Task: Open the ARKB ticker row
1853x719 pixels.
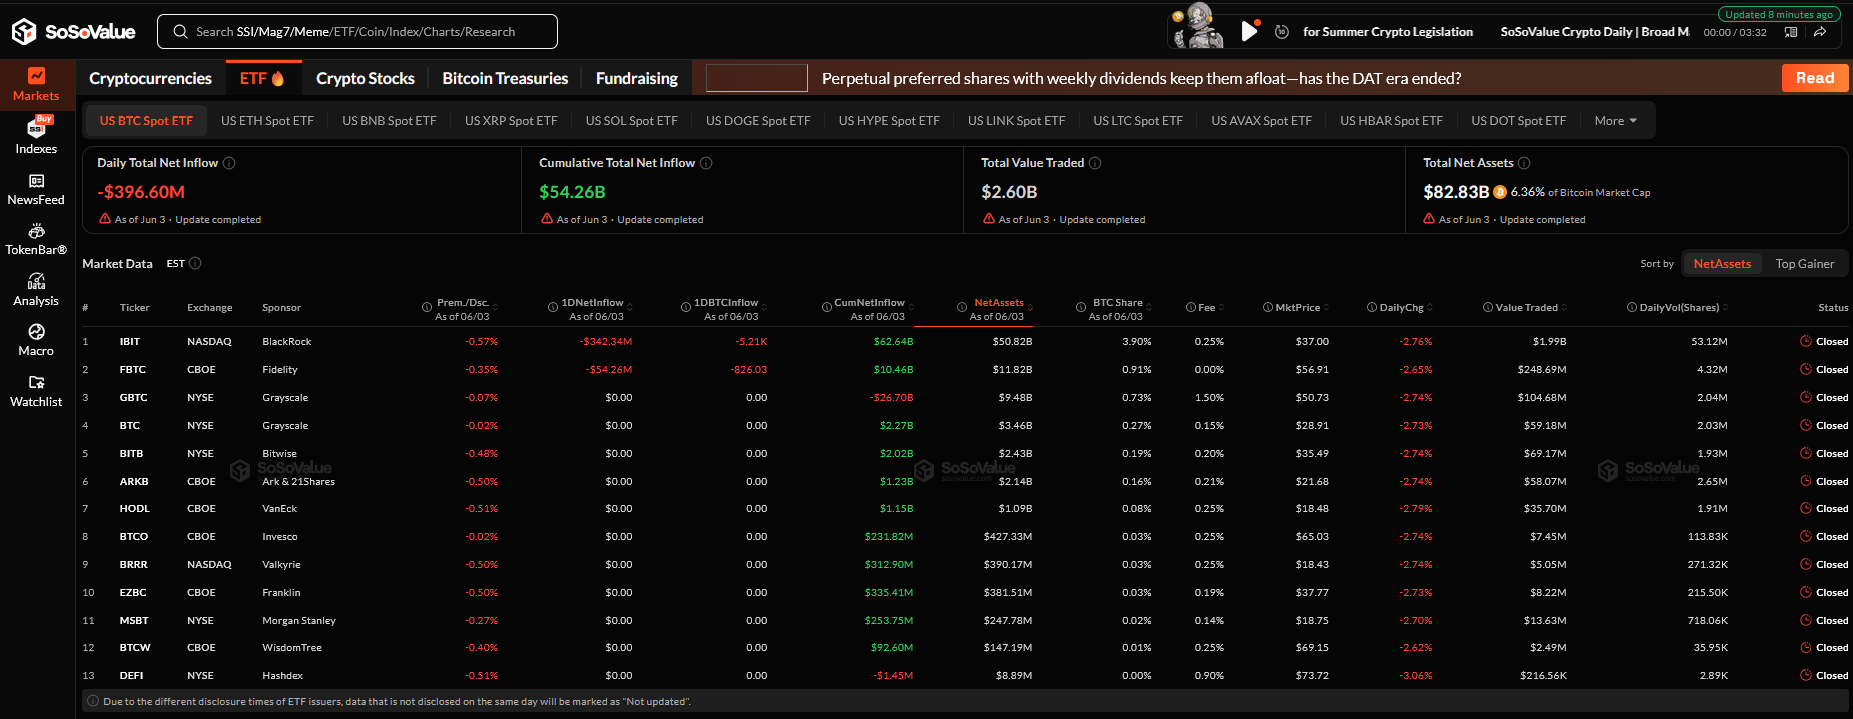Action: tap(966, 482)
